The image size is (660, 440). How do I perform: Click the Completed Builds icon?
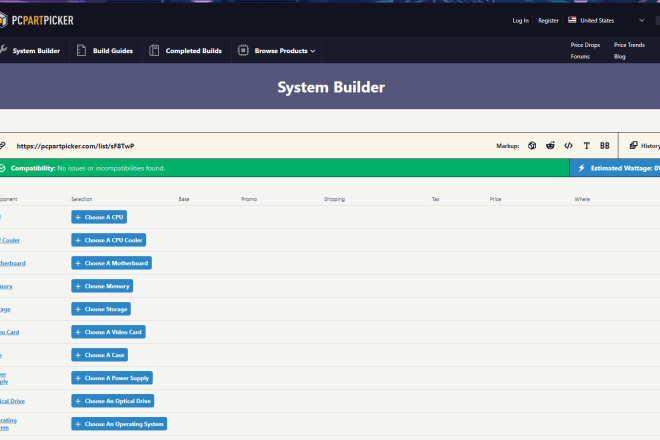(154, 51)
